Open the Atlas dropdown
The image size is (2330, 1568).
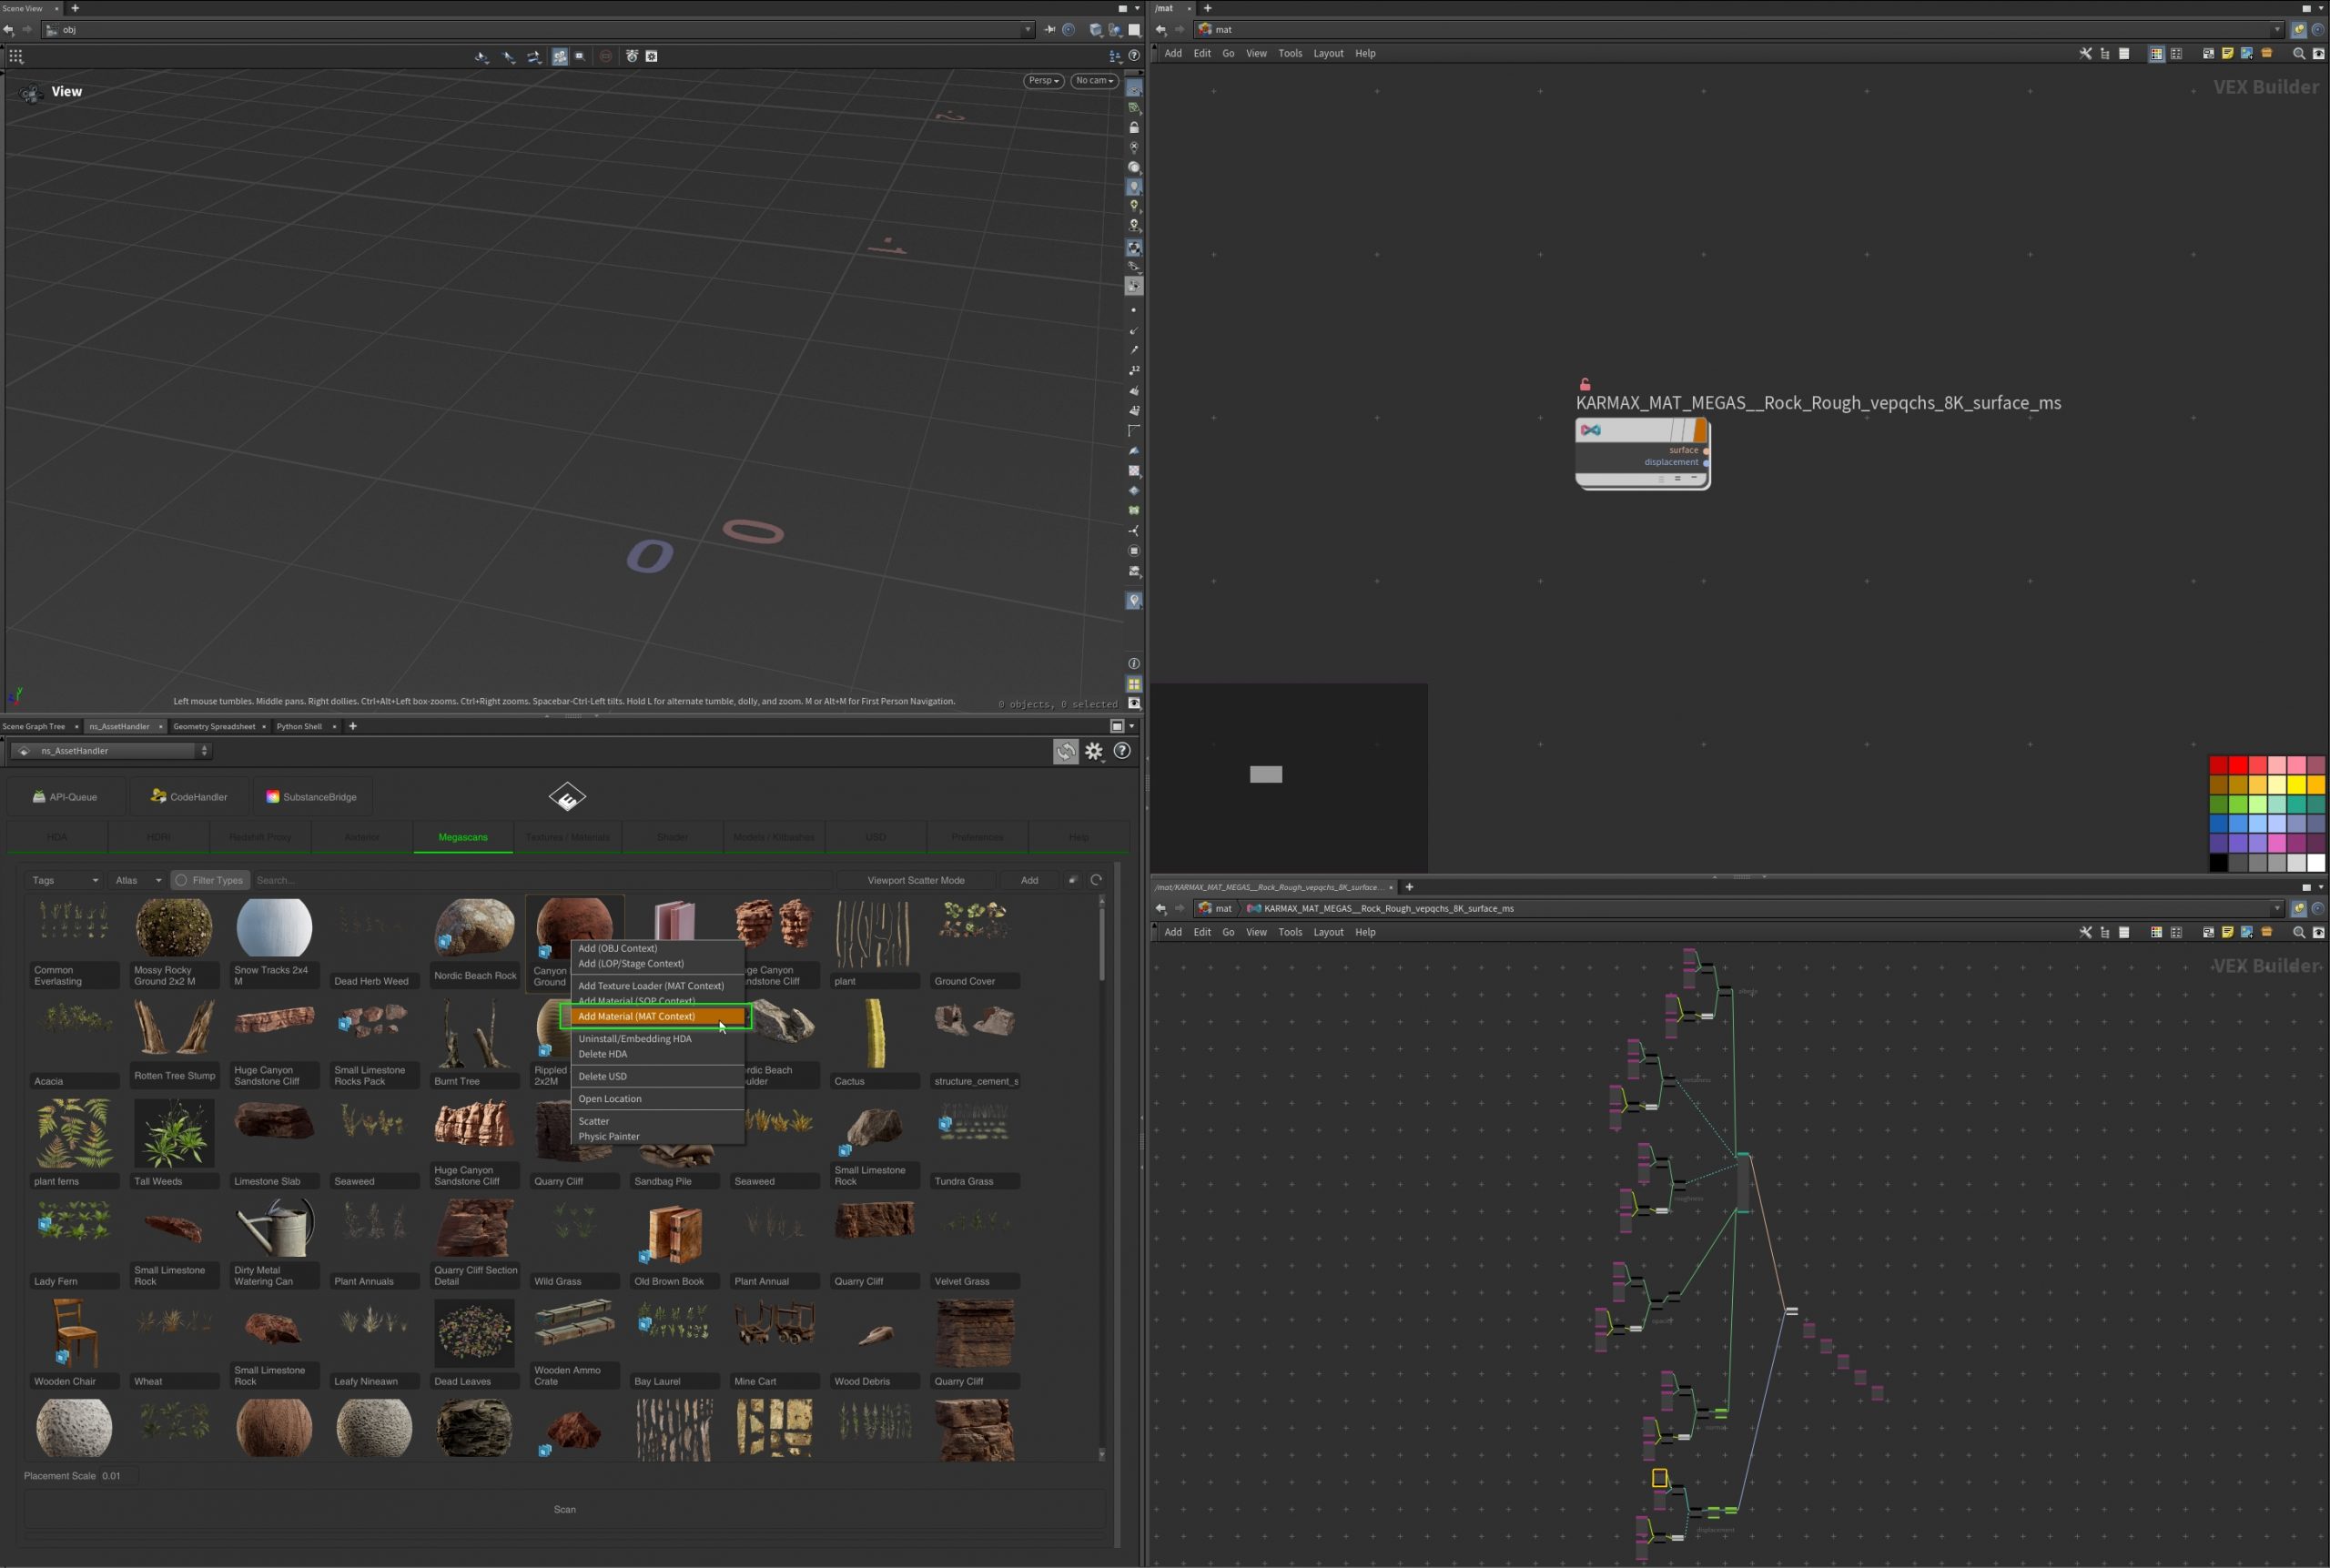tap(138, 880)
